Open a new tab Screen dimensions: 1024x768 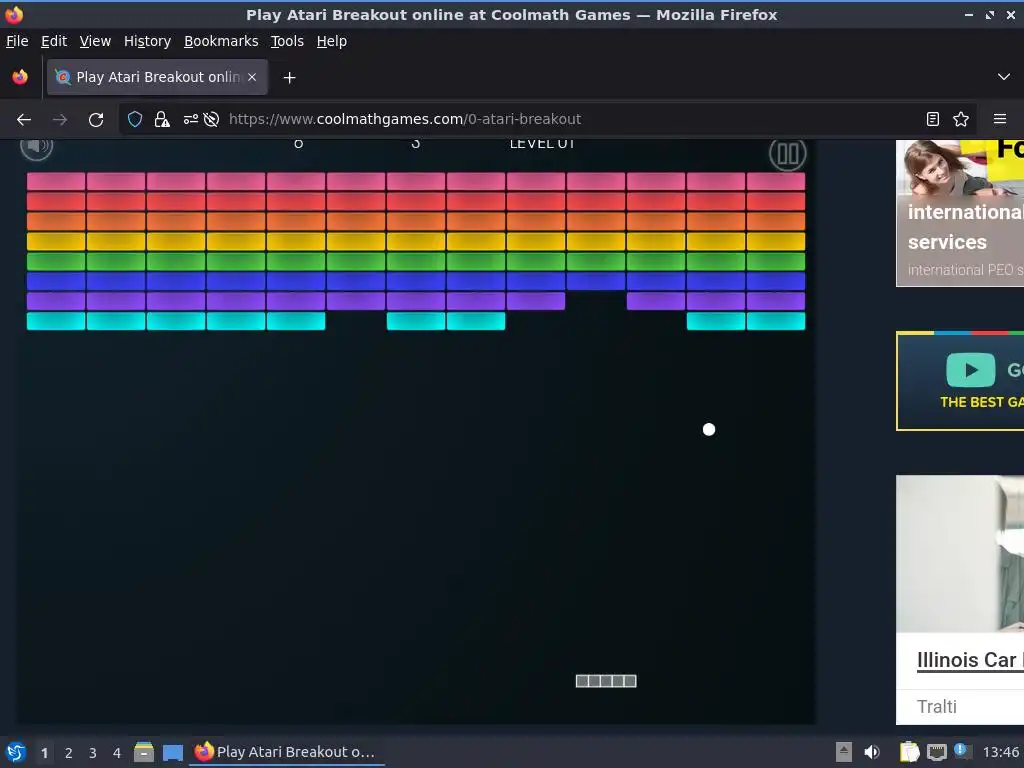pos(289,78)
